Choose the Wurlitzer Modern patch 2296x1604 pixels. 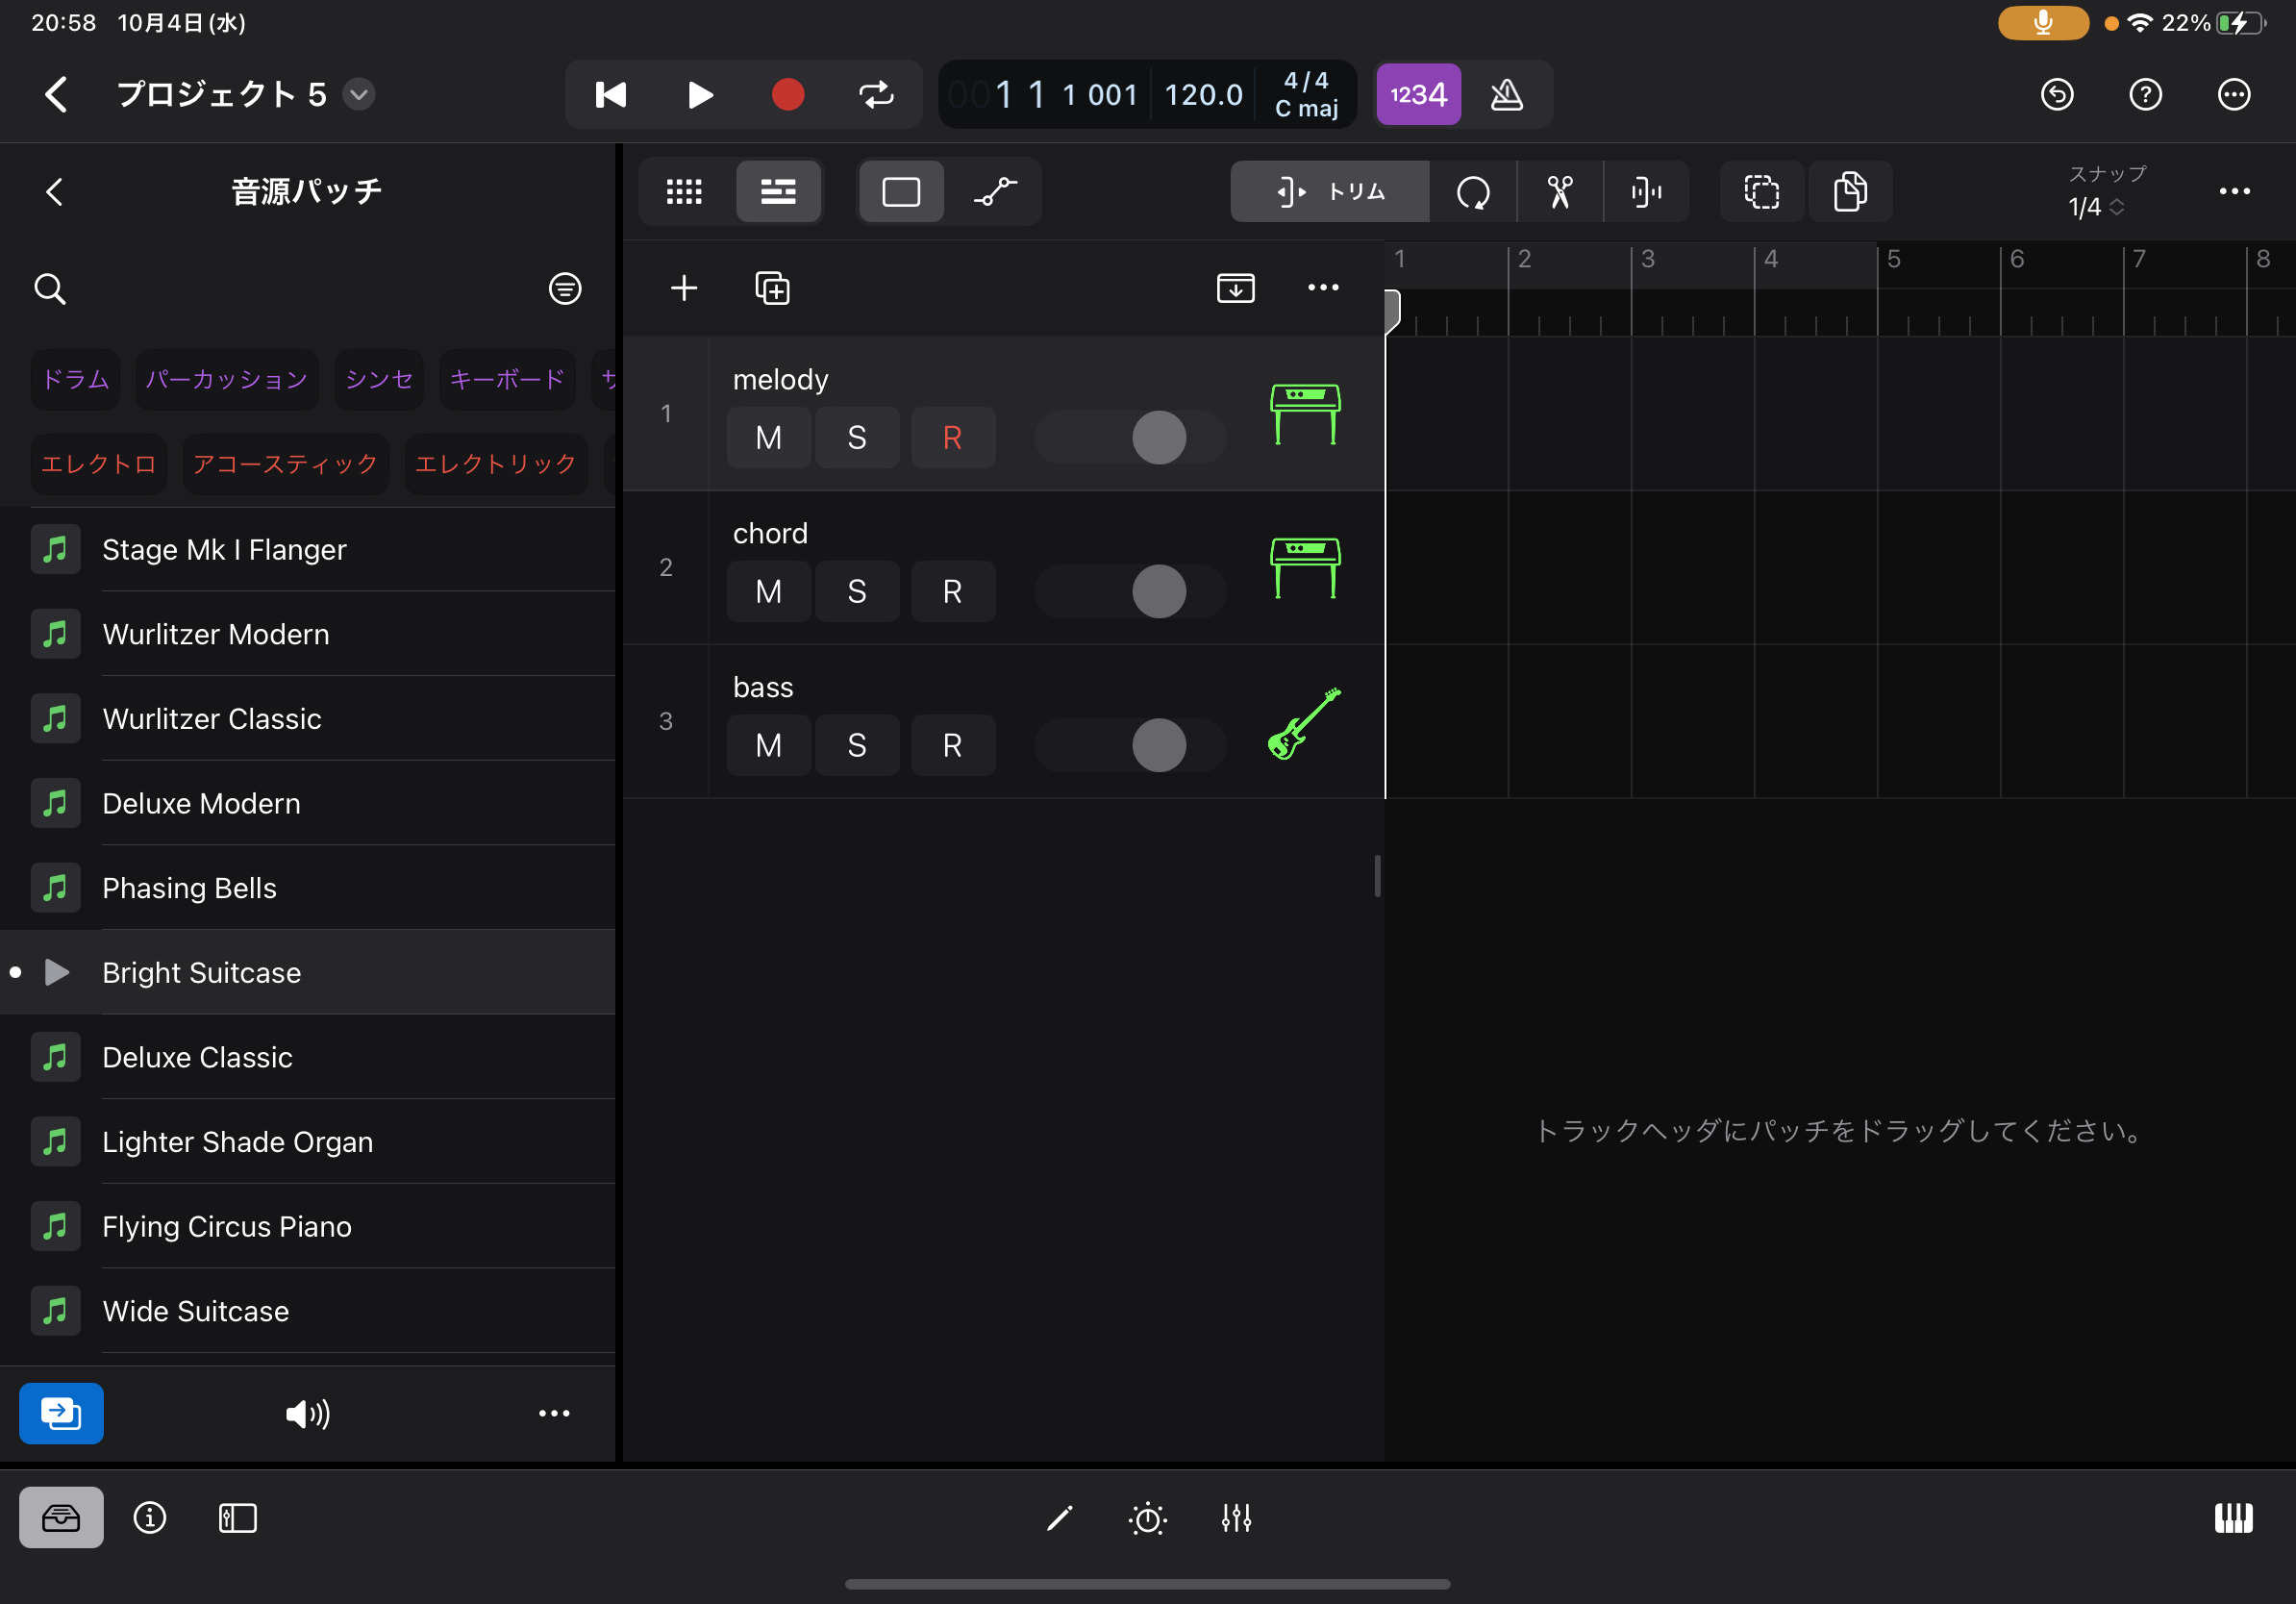tap(308, 634)
